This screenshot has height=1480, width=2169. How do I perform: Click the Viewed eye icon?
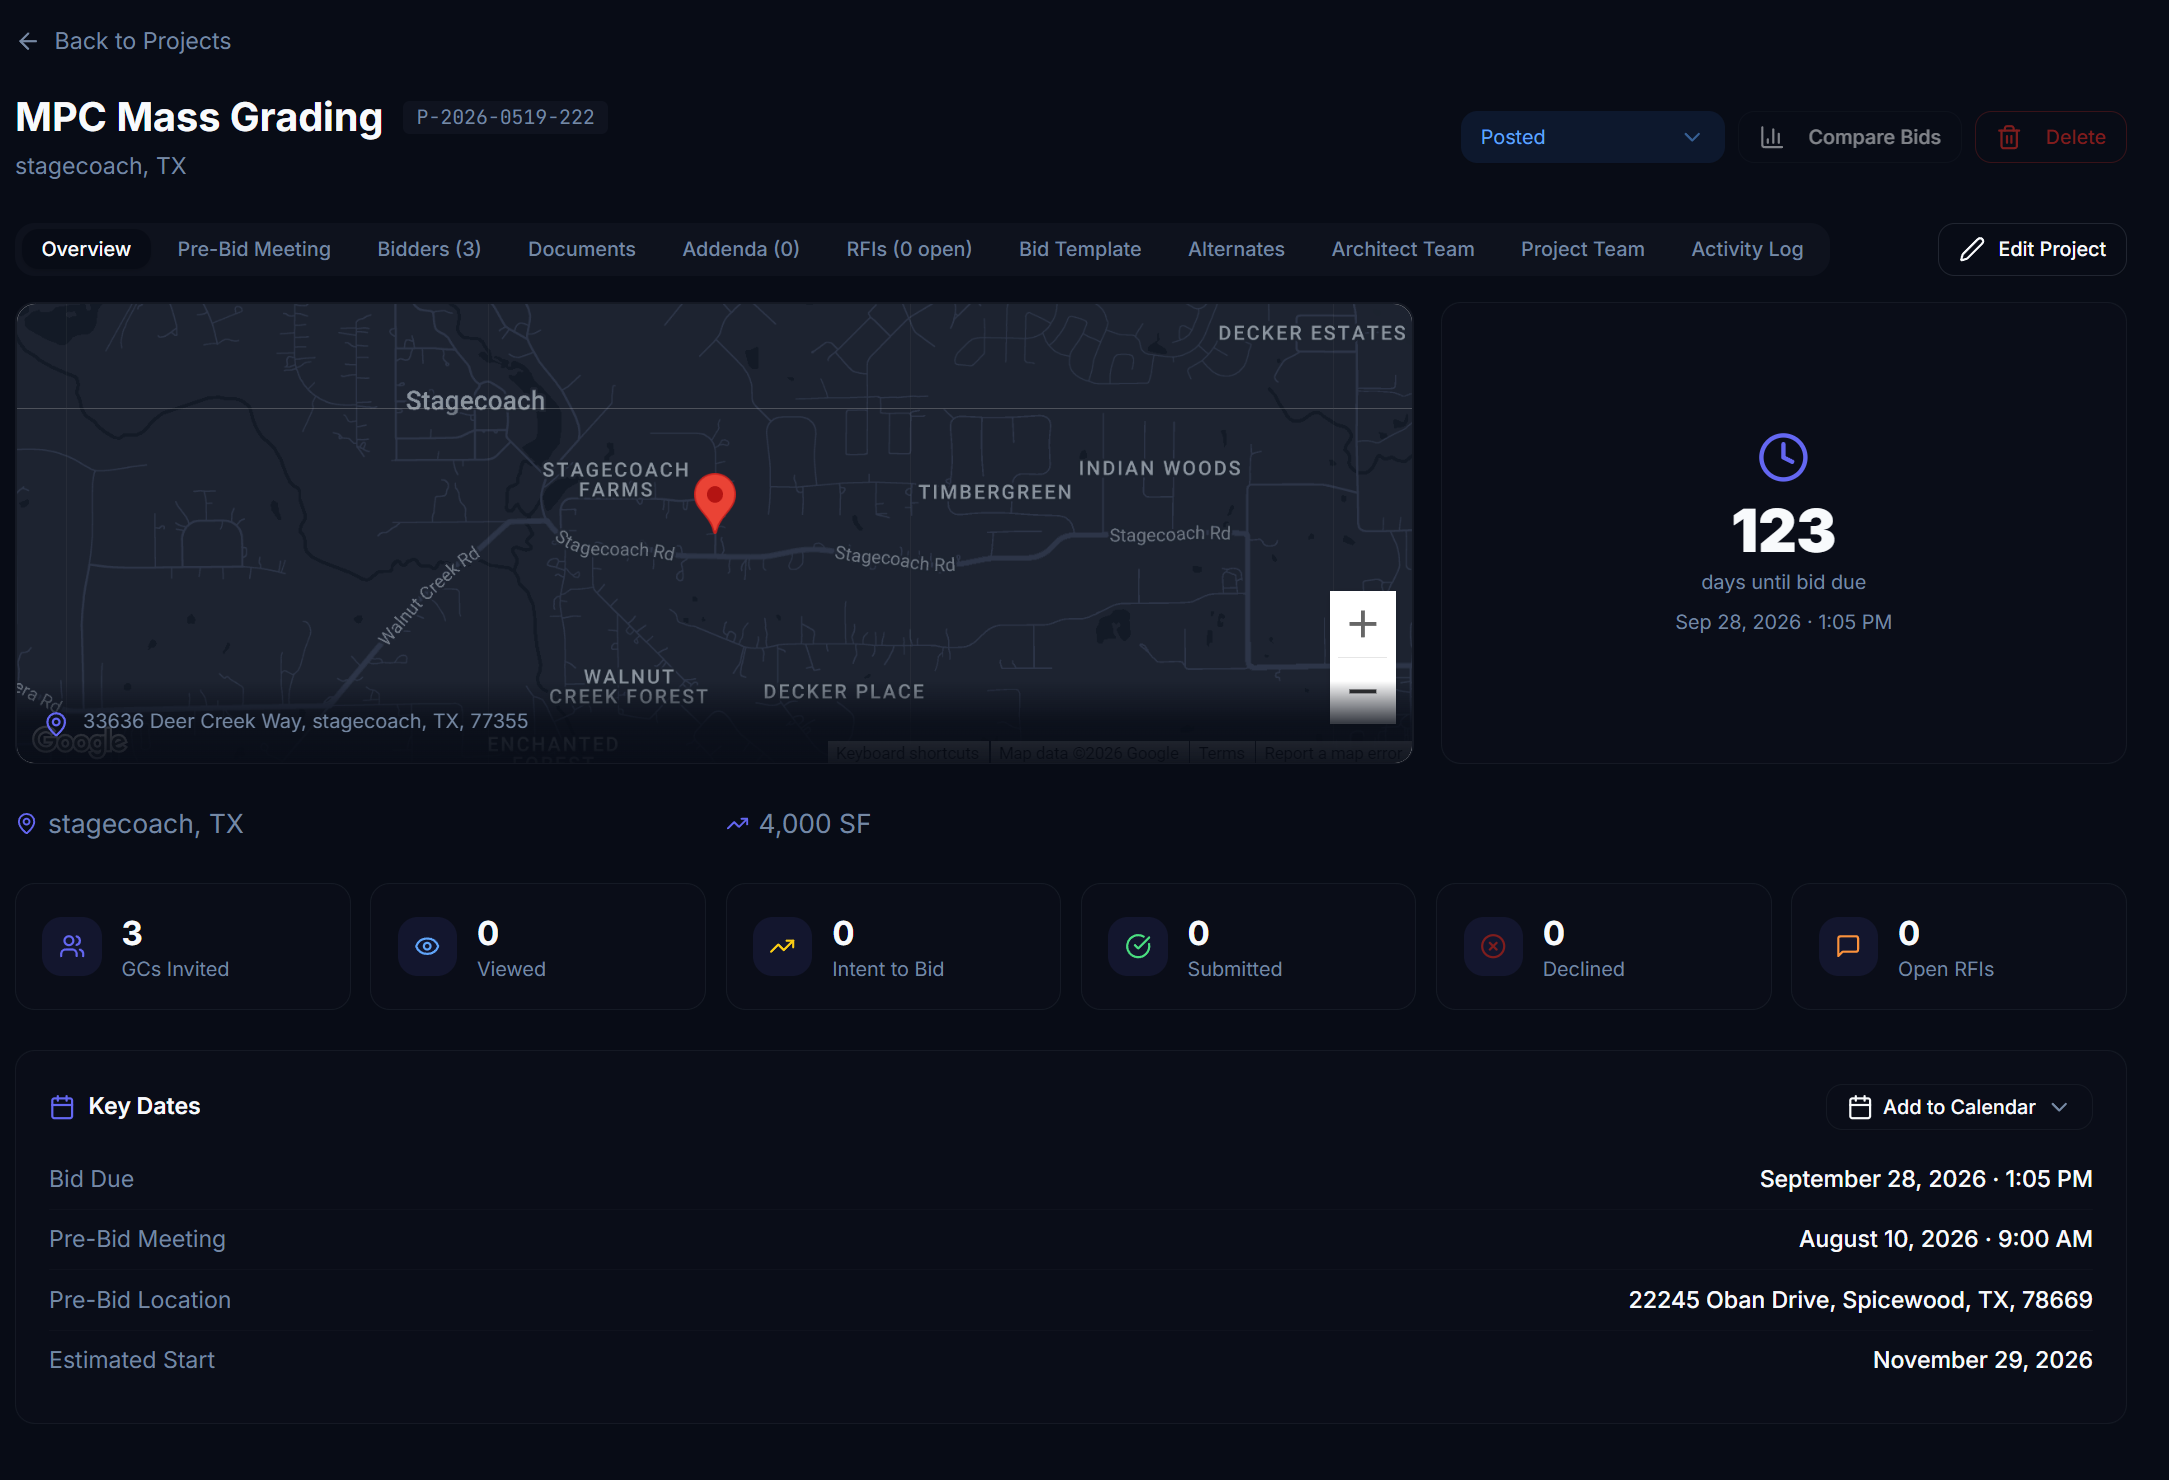(x=427, y=946)
